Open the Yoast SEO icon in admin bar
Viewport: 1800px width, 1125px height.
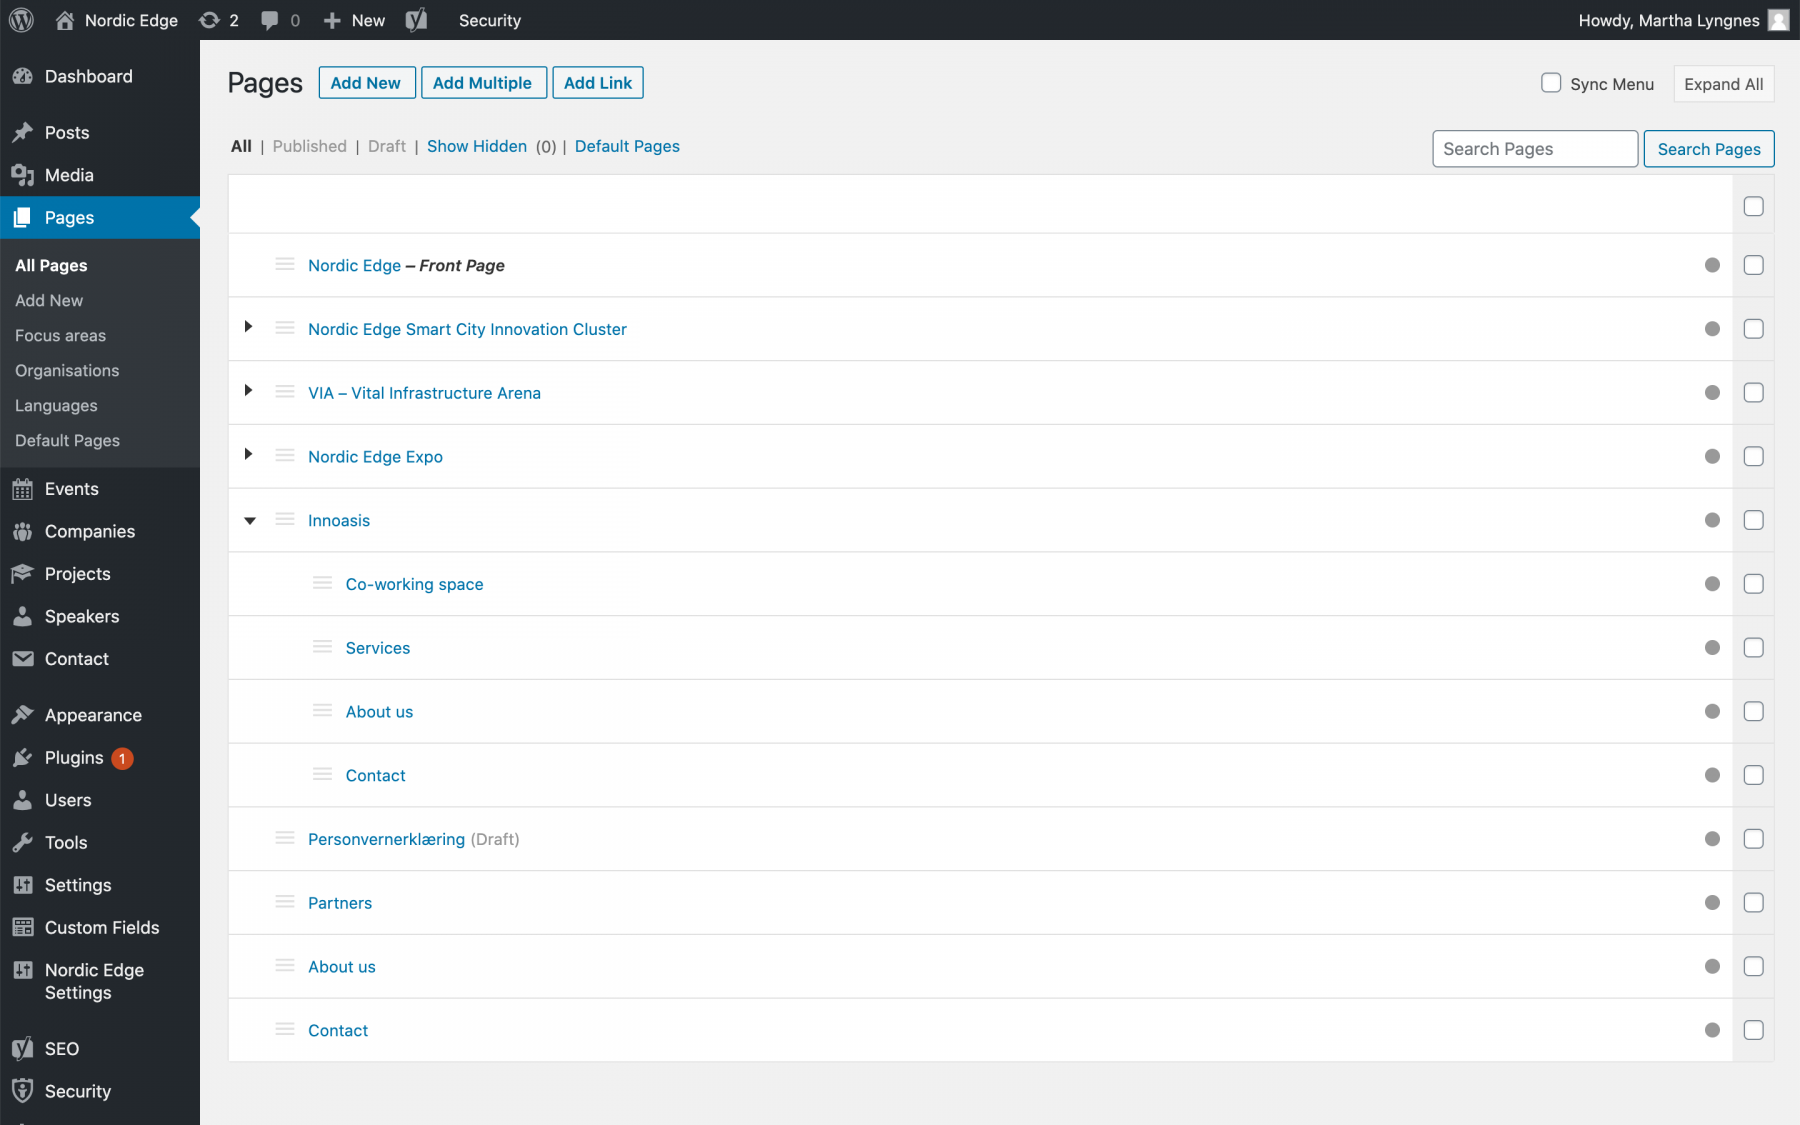pos(417,19)
